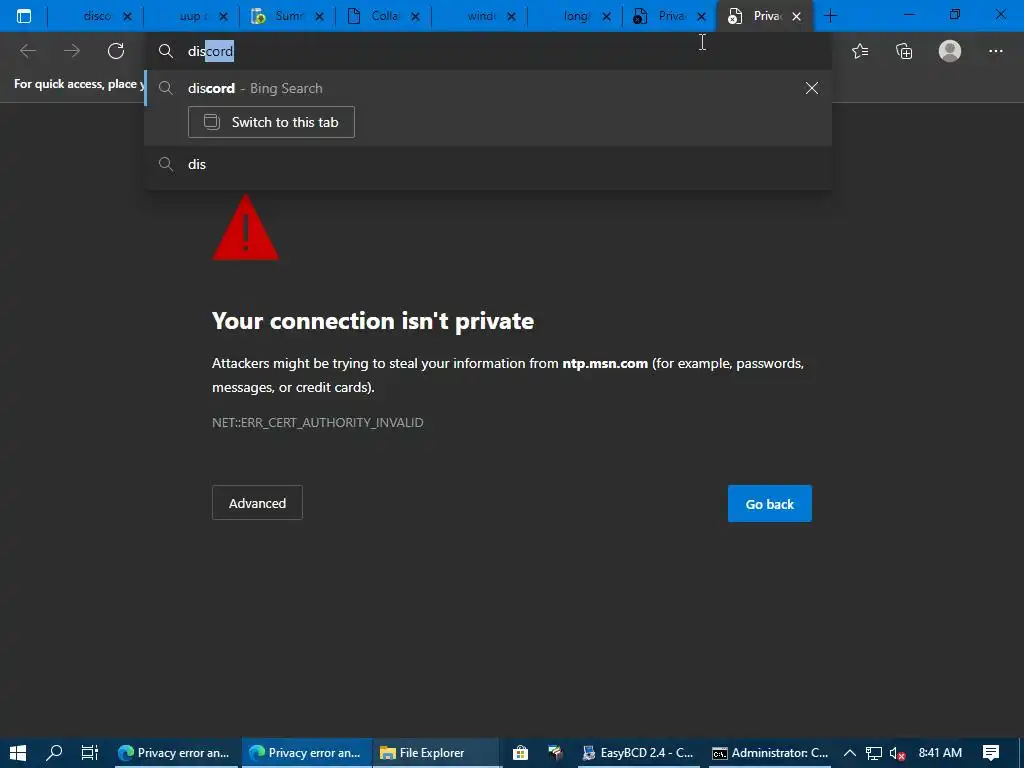Open the Action Center notifications icon

pos(991,753)
